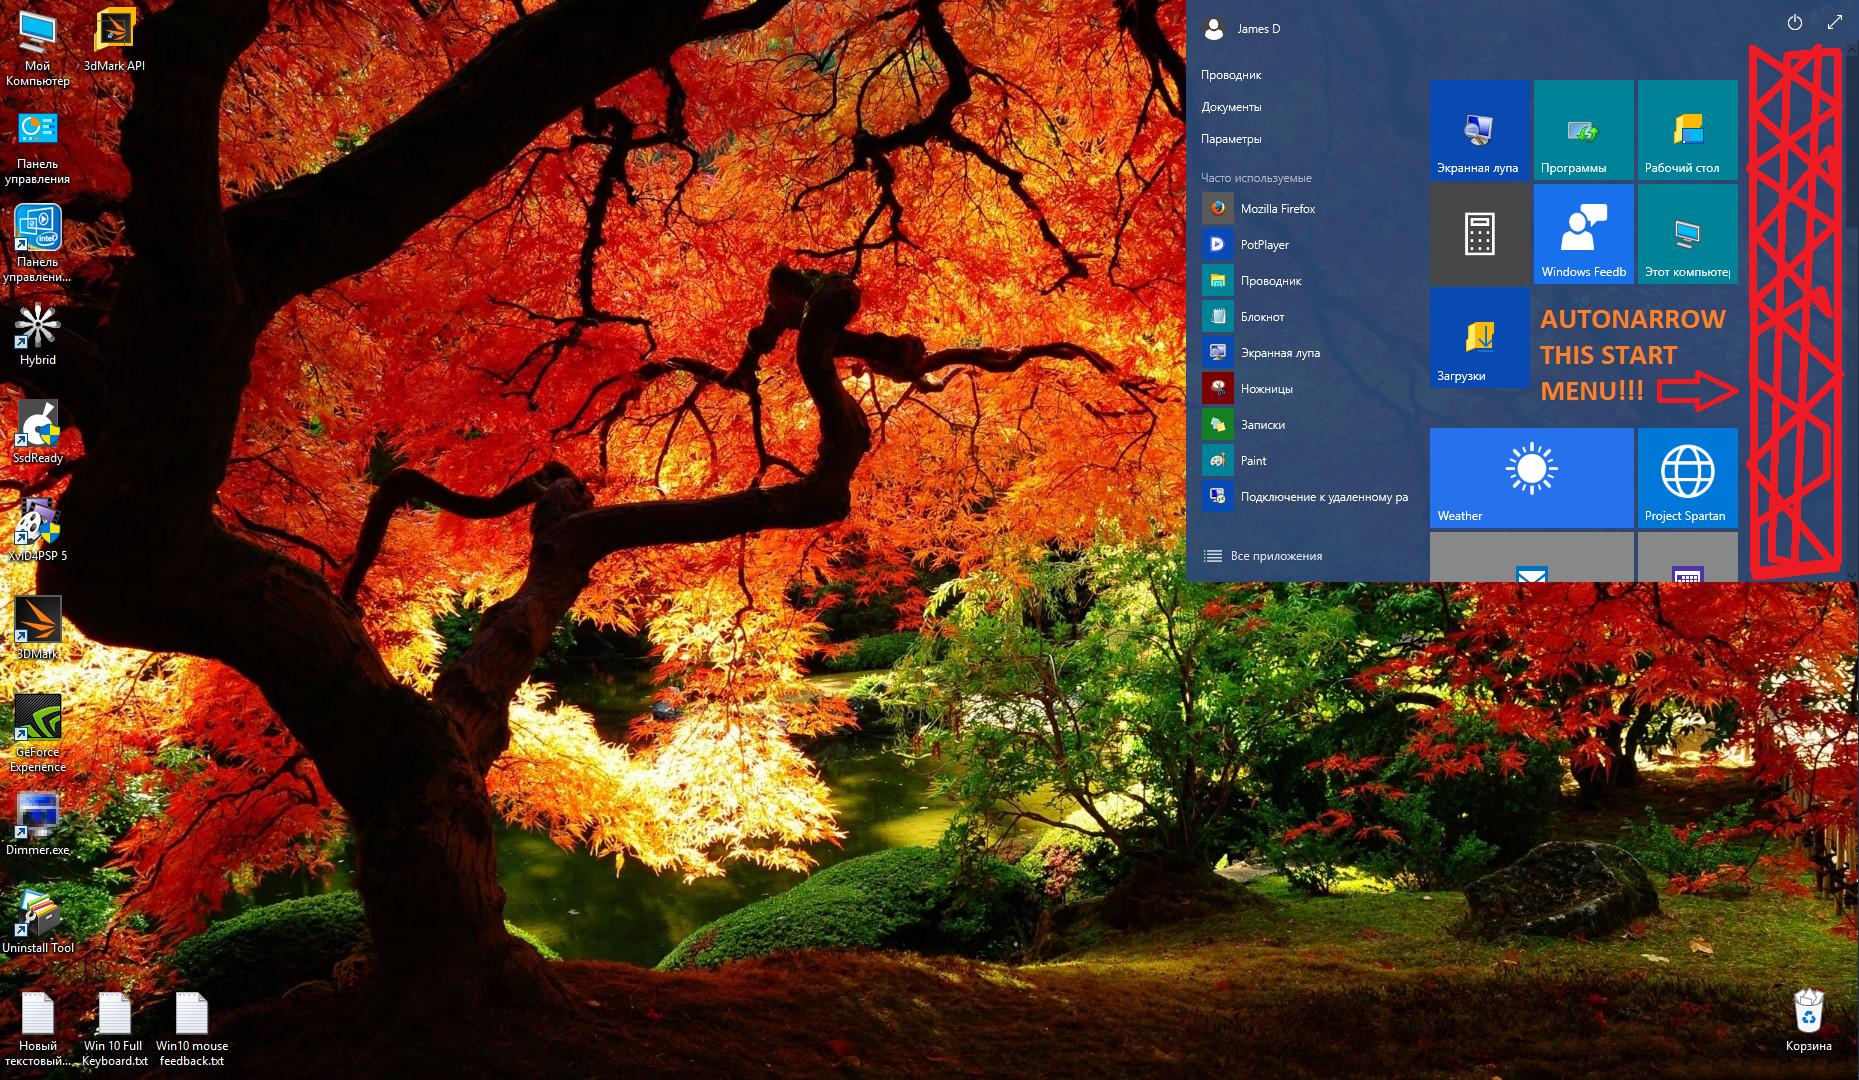Open the Weather tile
Viewport: 1859px width, 1080px height.
coord(1532,478)
